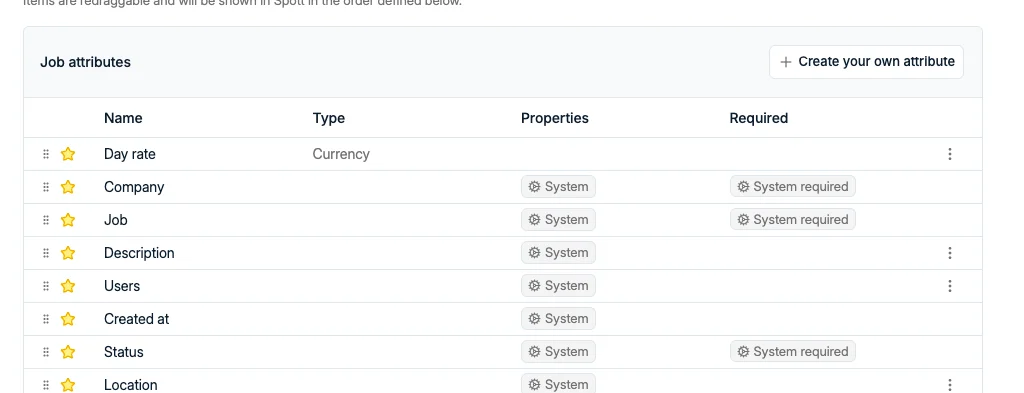Open the three-dot menu for Day rate
1024x393 pixels.
pos(950,154)
